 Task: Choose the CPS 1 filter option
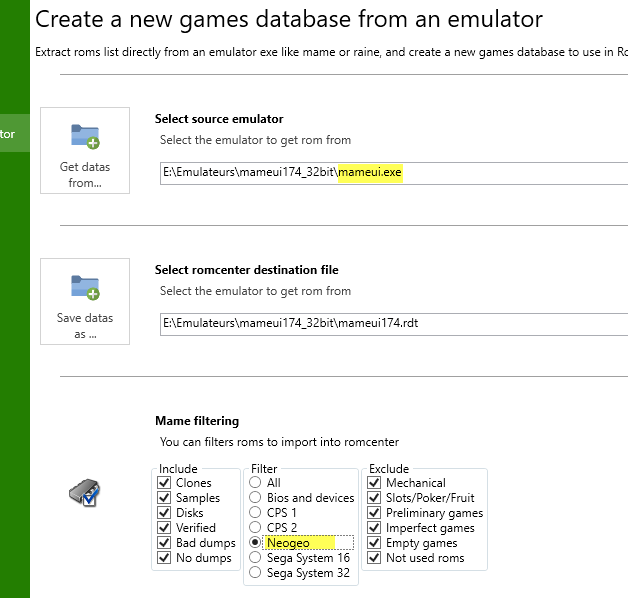click(255, 512)
